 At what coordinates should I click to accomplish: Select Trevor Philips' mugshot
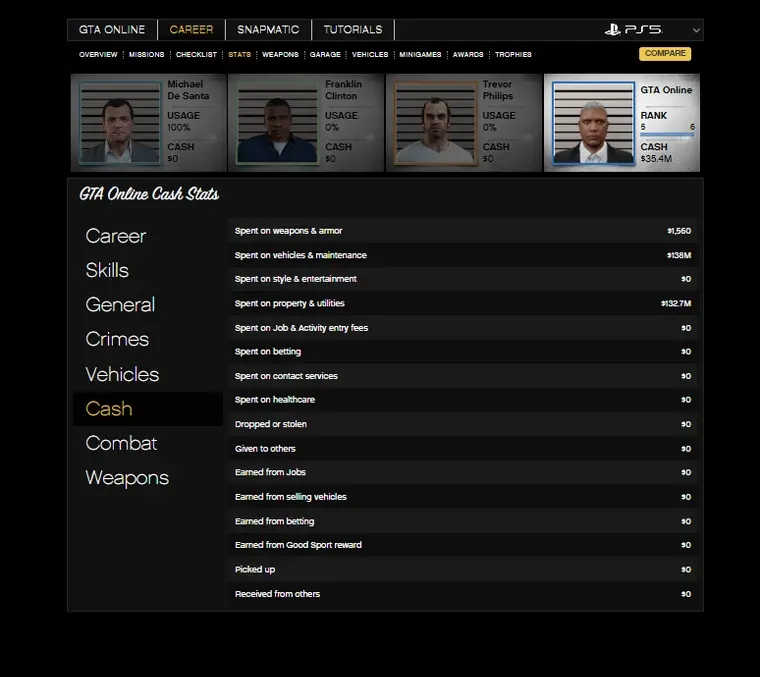tap(435, 123)
